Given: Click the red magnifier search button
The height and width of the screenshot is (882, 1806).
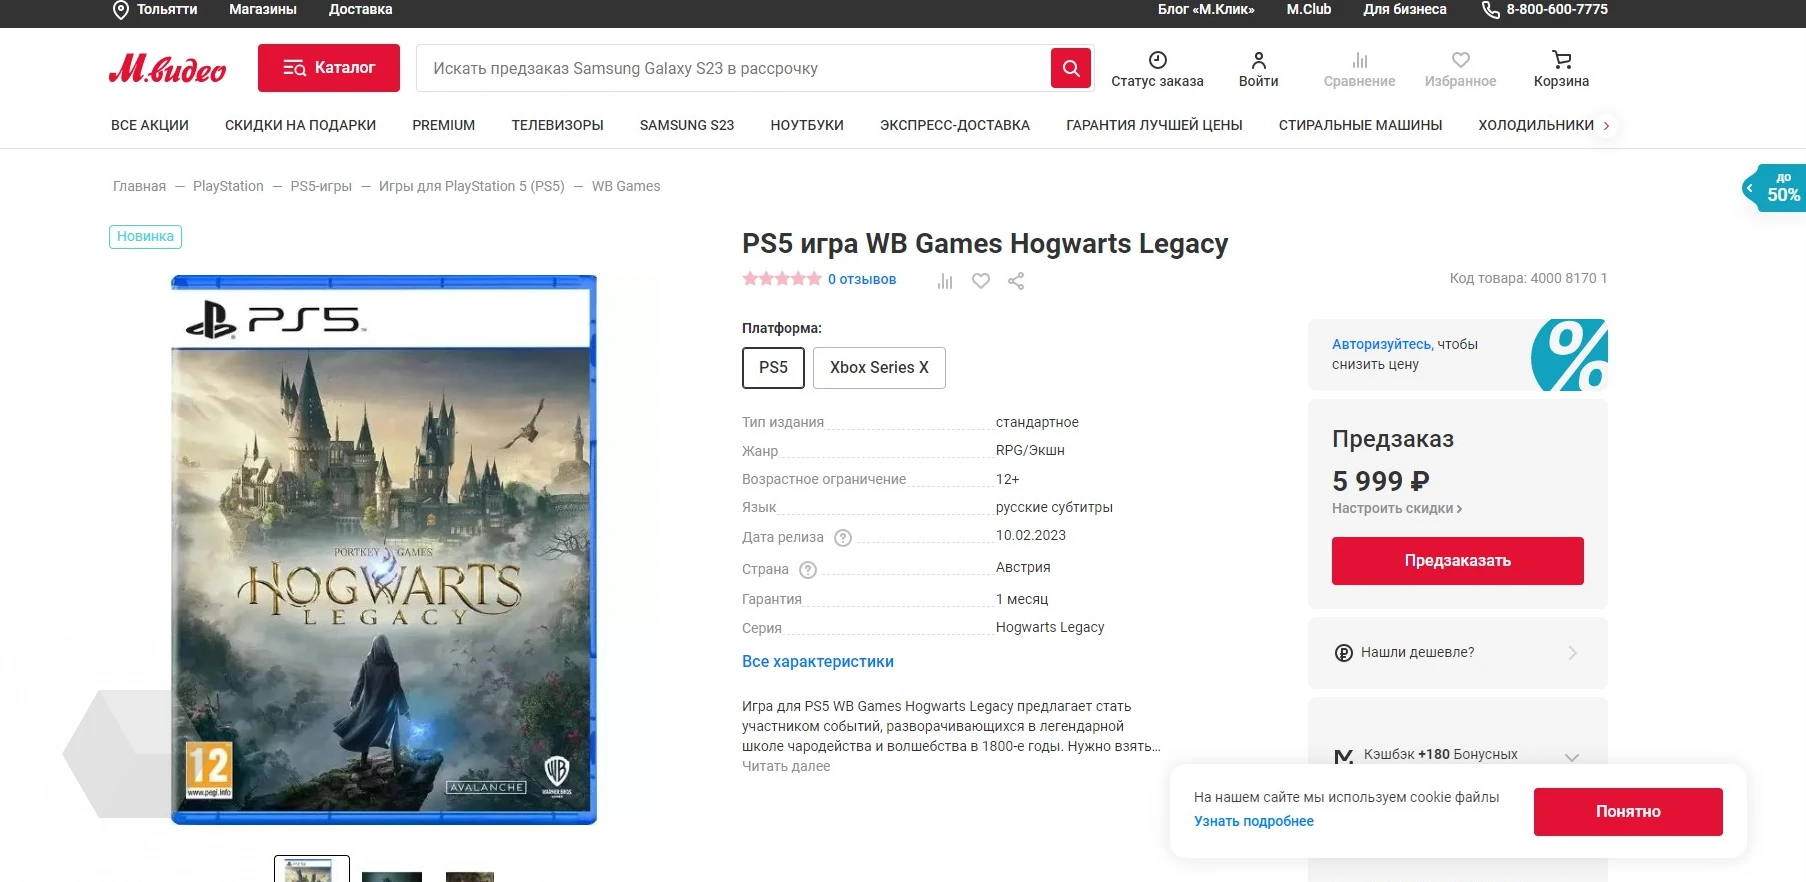Looking at the screenshot, I should [x=1071, y=68].
